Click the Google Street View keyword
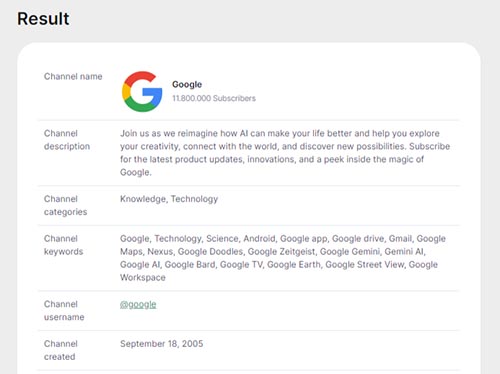This screenshot has width=500, height=374. (x=365, y=265)
